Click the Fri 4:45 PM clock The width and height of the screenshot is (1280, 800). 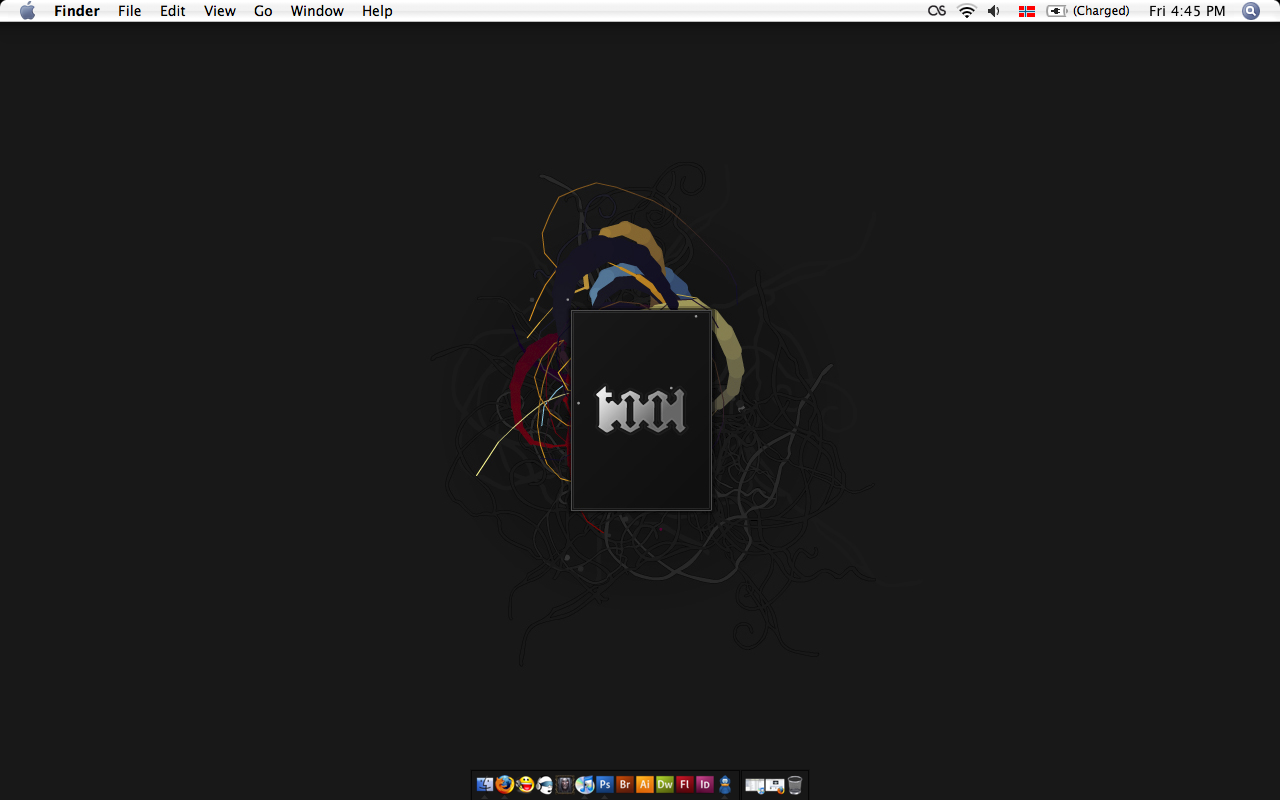click(1187, 11)
